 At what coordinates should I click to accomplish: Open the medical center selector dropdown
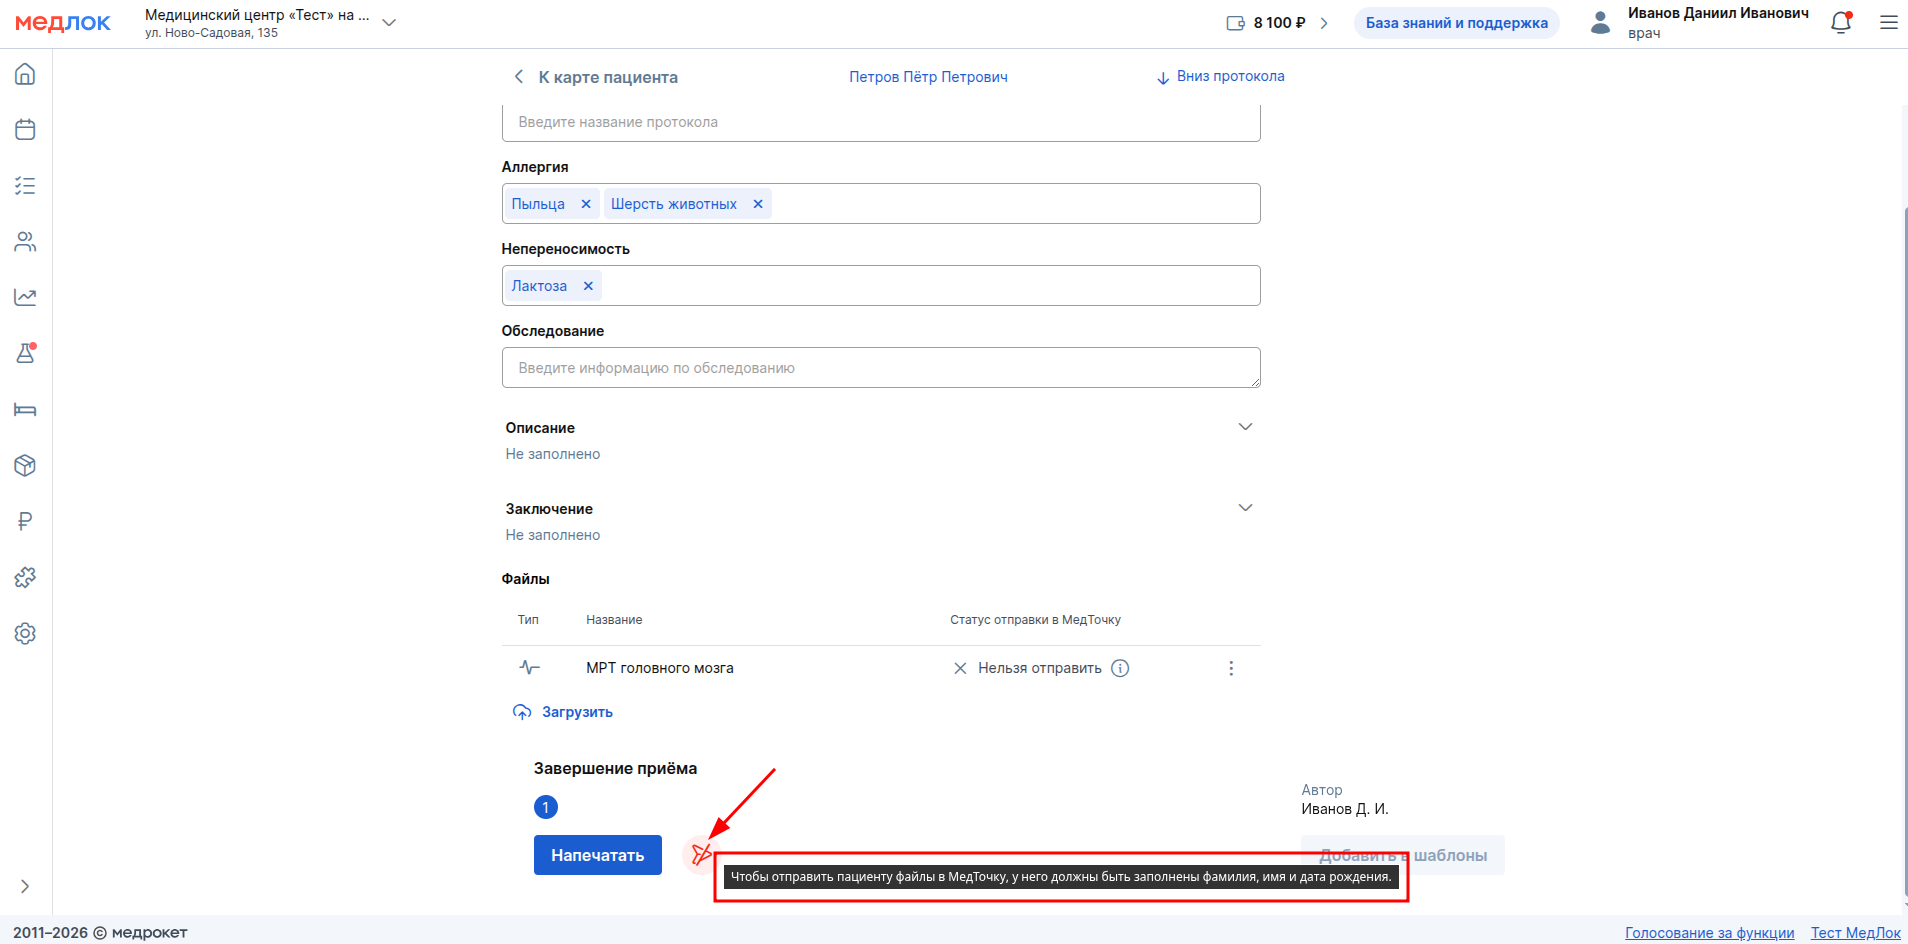(389, 23)
